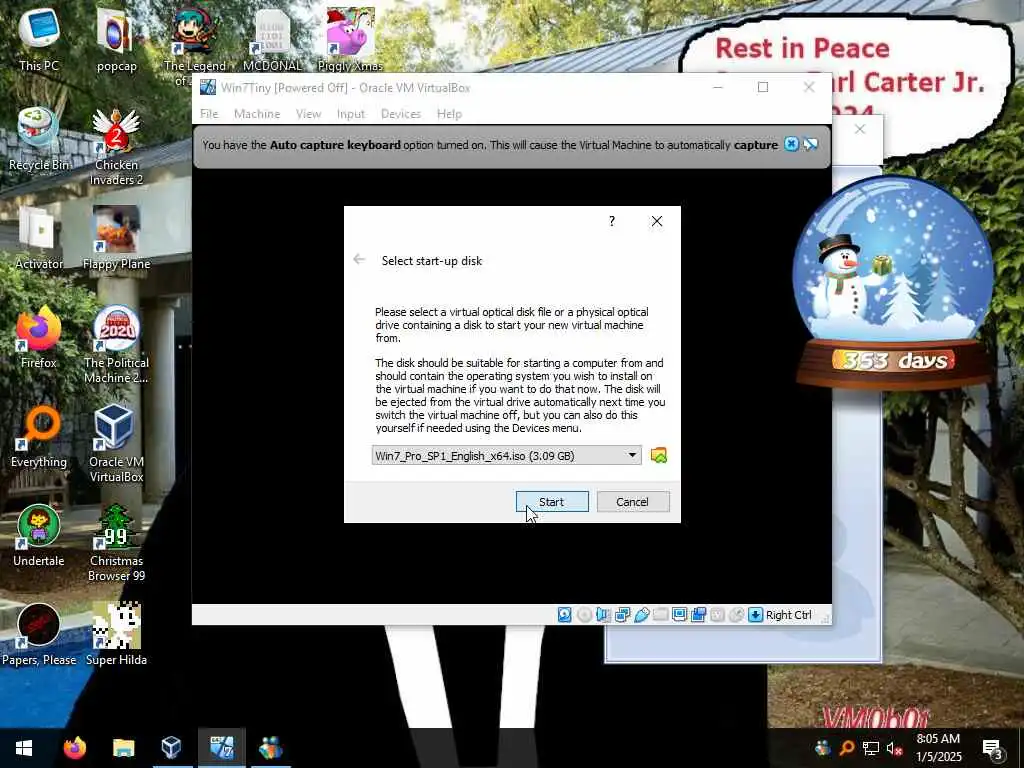Screen dimensions: 1024x768
Task: Dismiss the Auto capture keyboard notification
Action: tap(791, 144)
